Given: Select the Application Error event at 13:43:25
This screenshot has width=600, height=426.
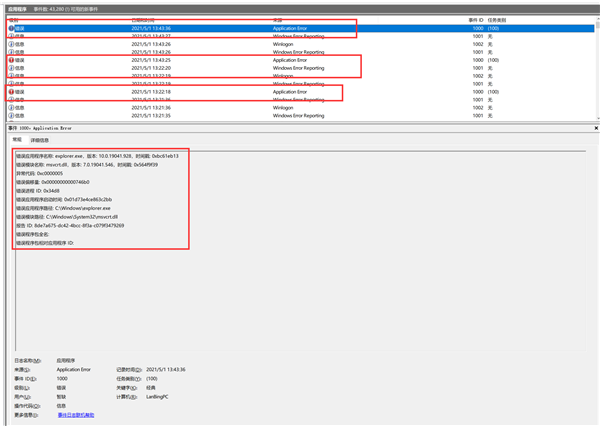Looking at the screenshot, I should pos(300,60).
